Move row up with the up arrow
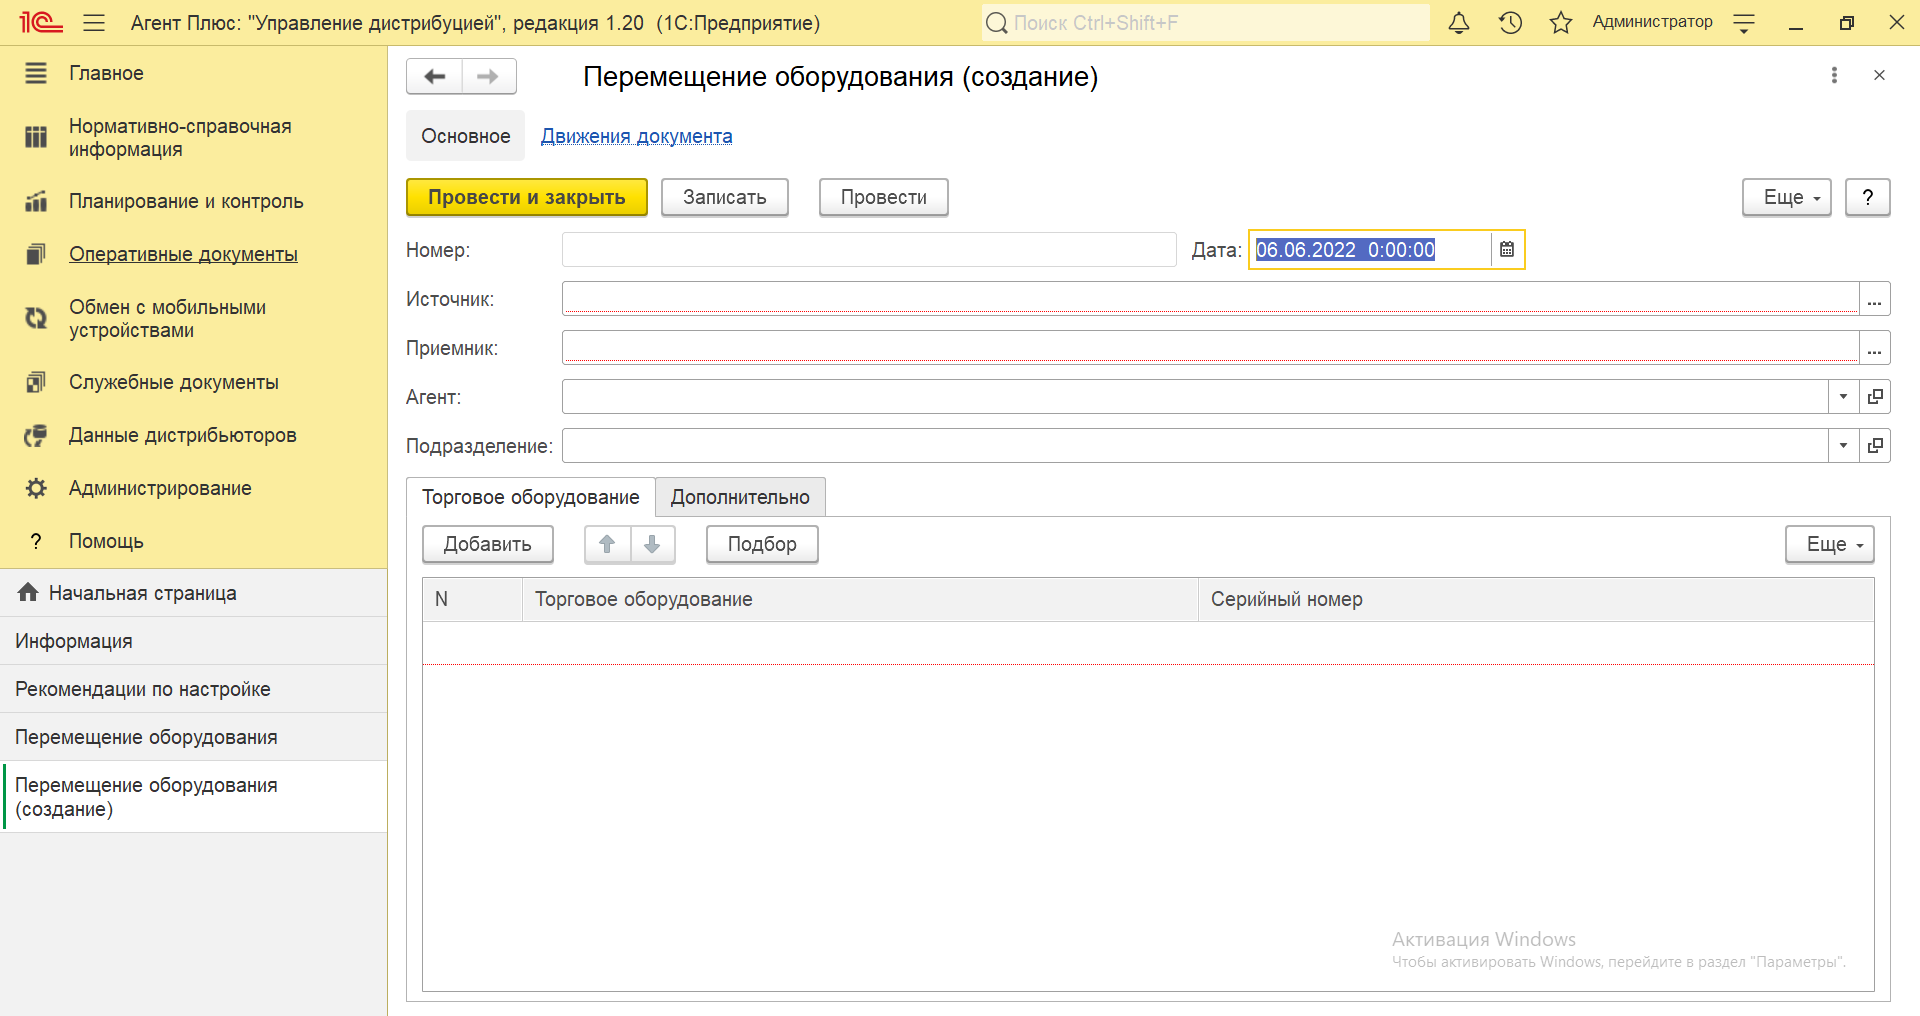The image size is (1920, 1016). pos(607,544)
